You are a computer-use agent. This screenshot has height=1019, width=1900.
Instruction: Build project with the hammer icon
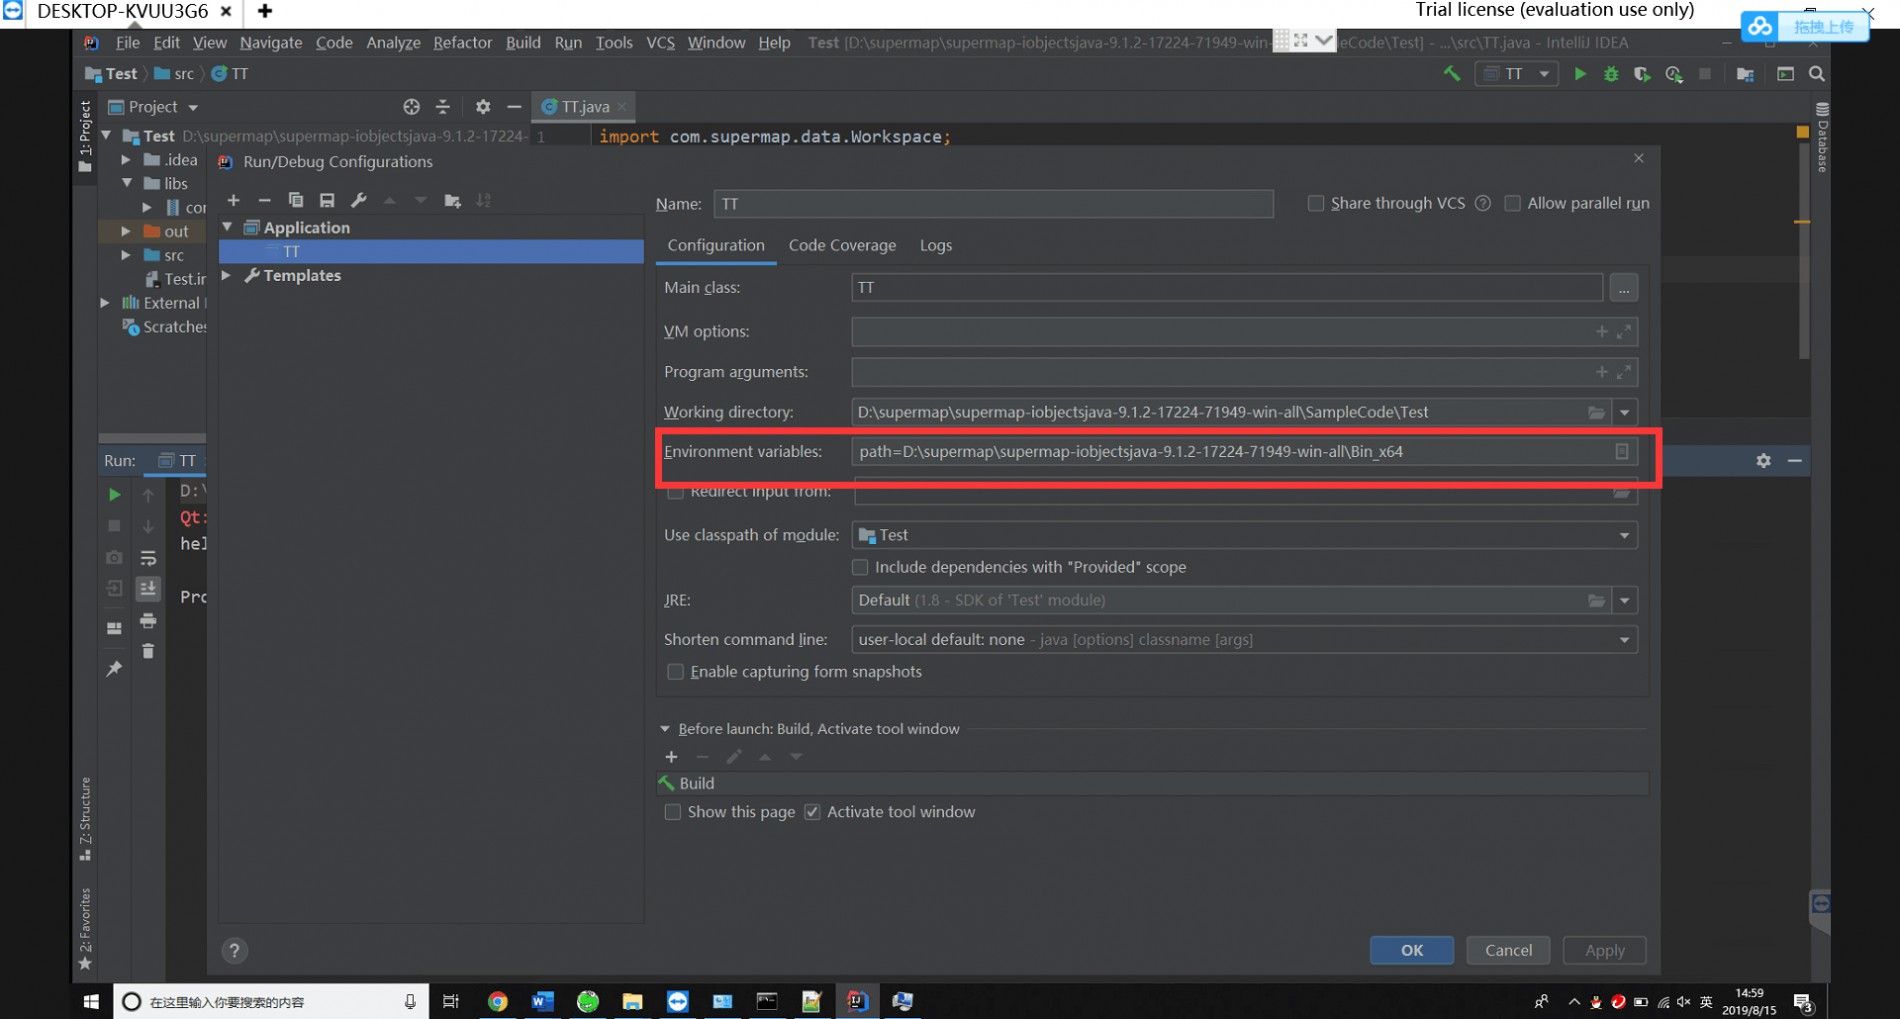click(x=1451, y=74)
